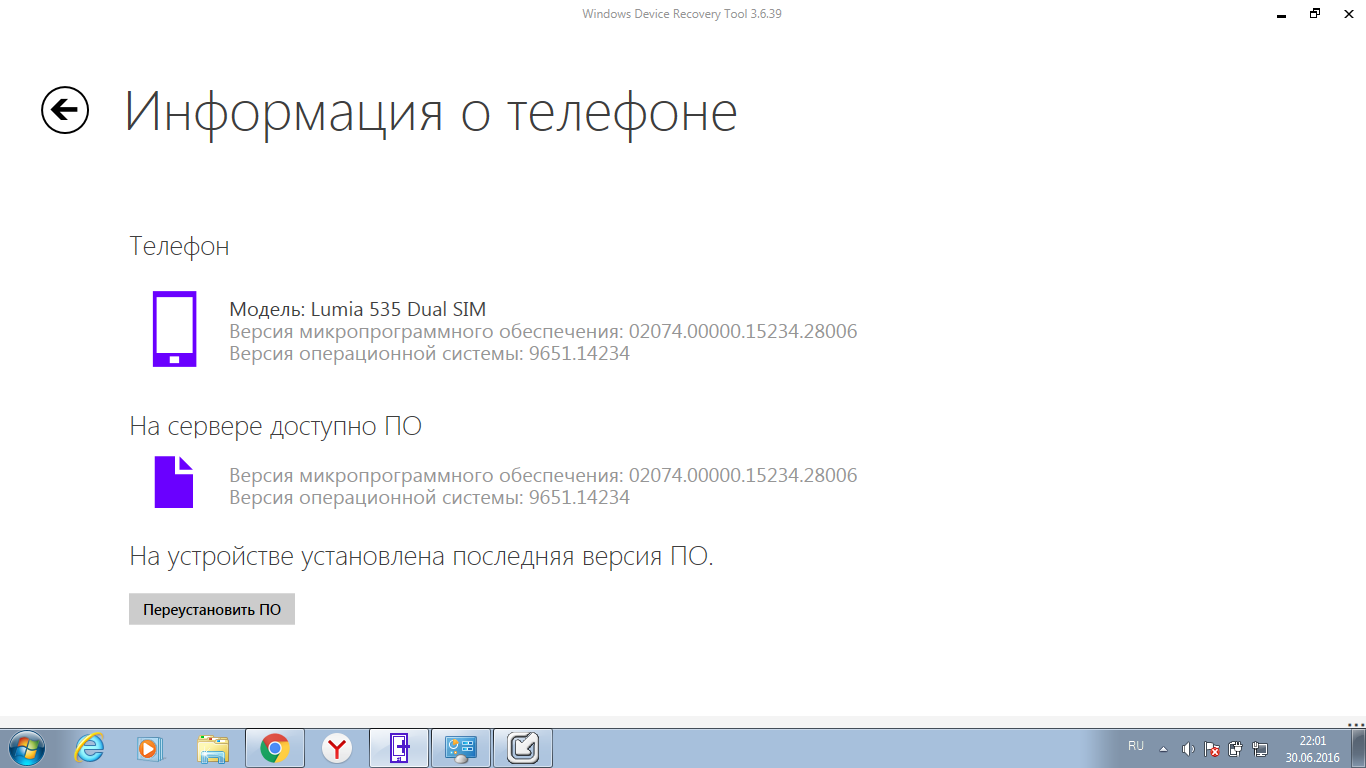Open the volume control in the tray
Viewport: 1366px width, 768px height.
[x=1188, y=748]
